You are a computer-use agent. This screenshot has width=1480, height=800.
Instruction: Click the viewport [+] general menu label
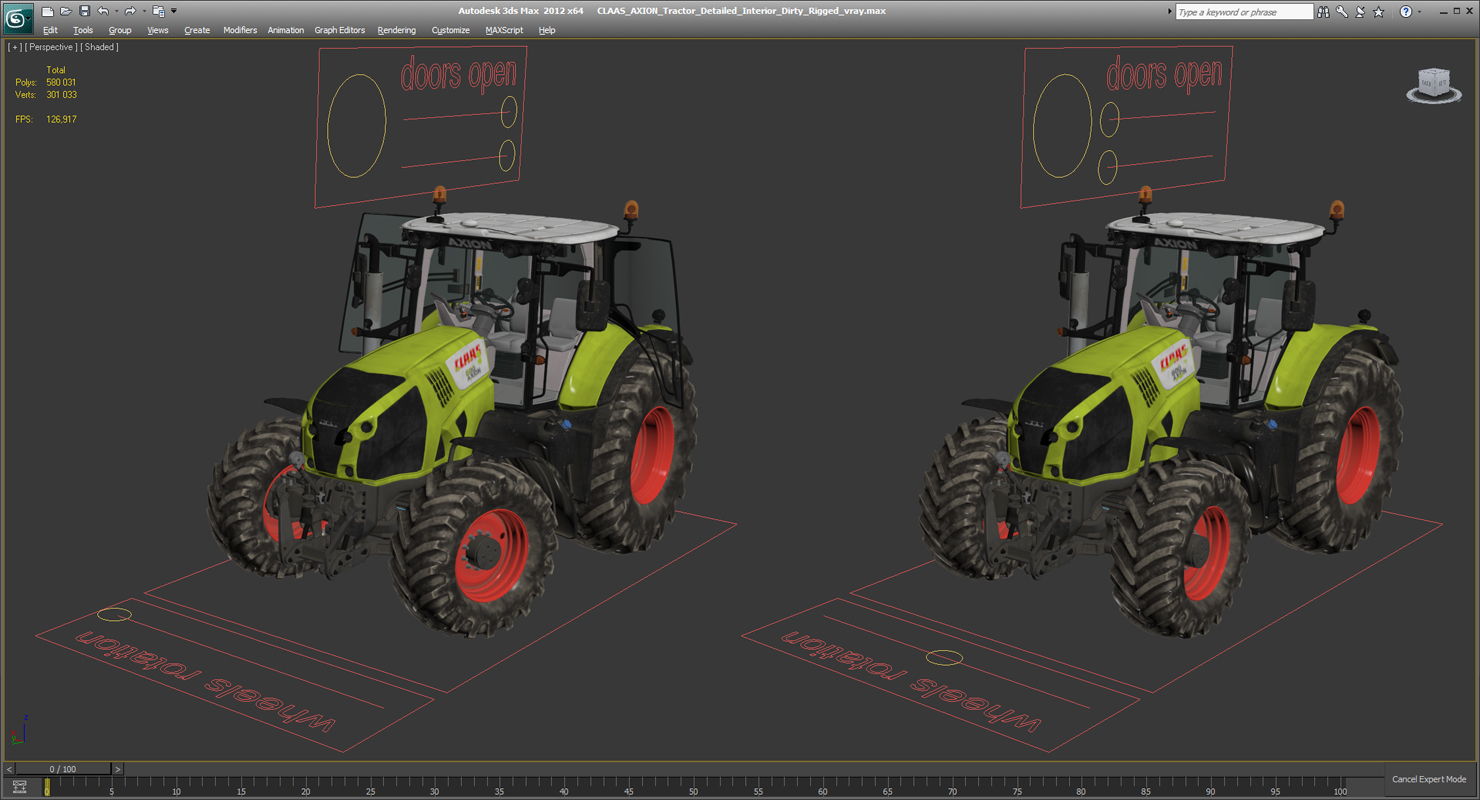(14, 47)
